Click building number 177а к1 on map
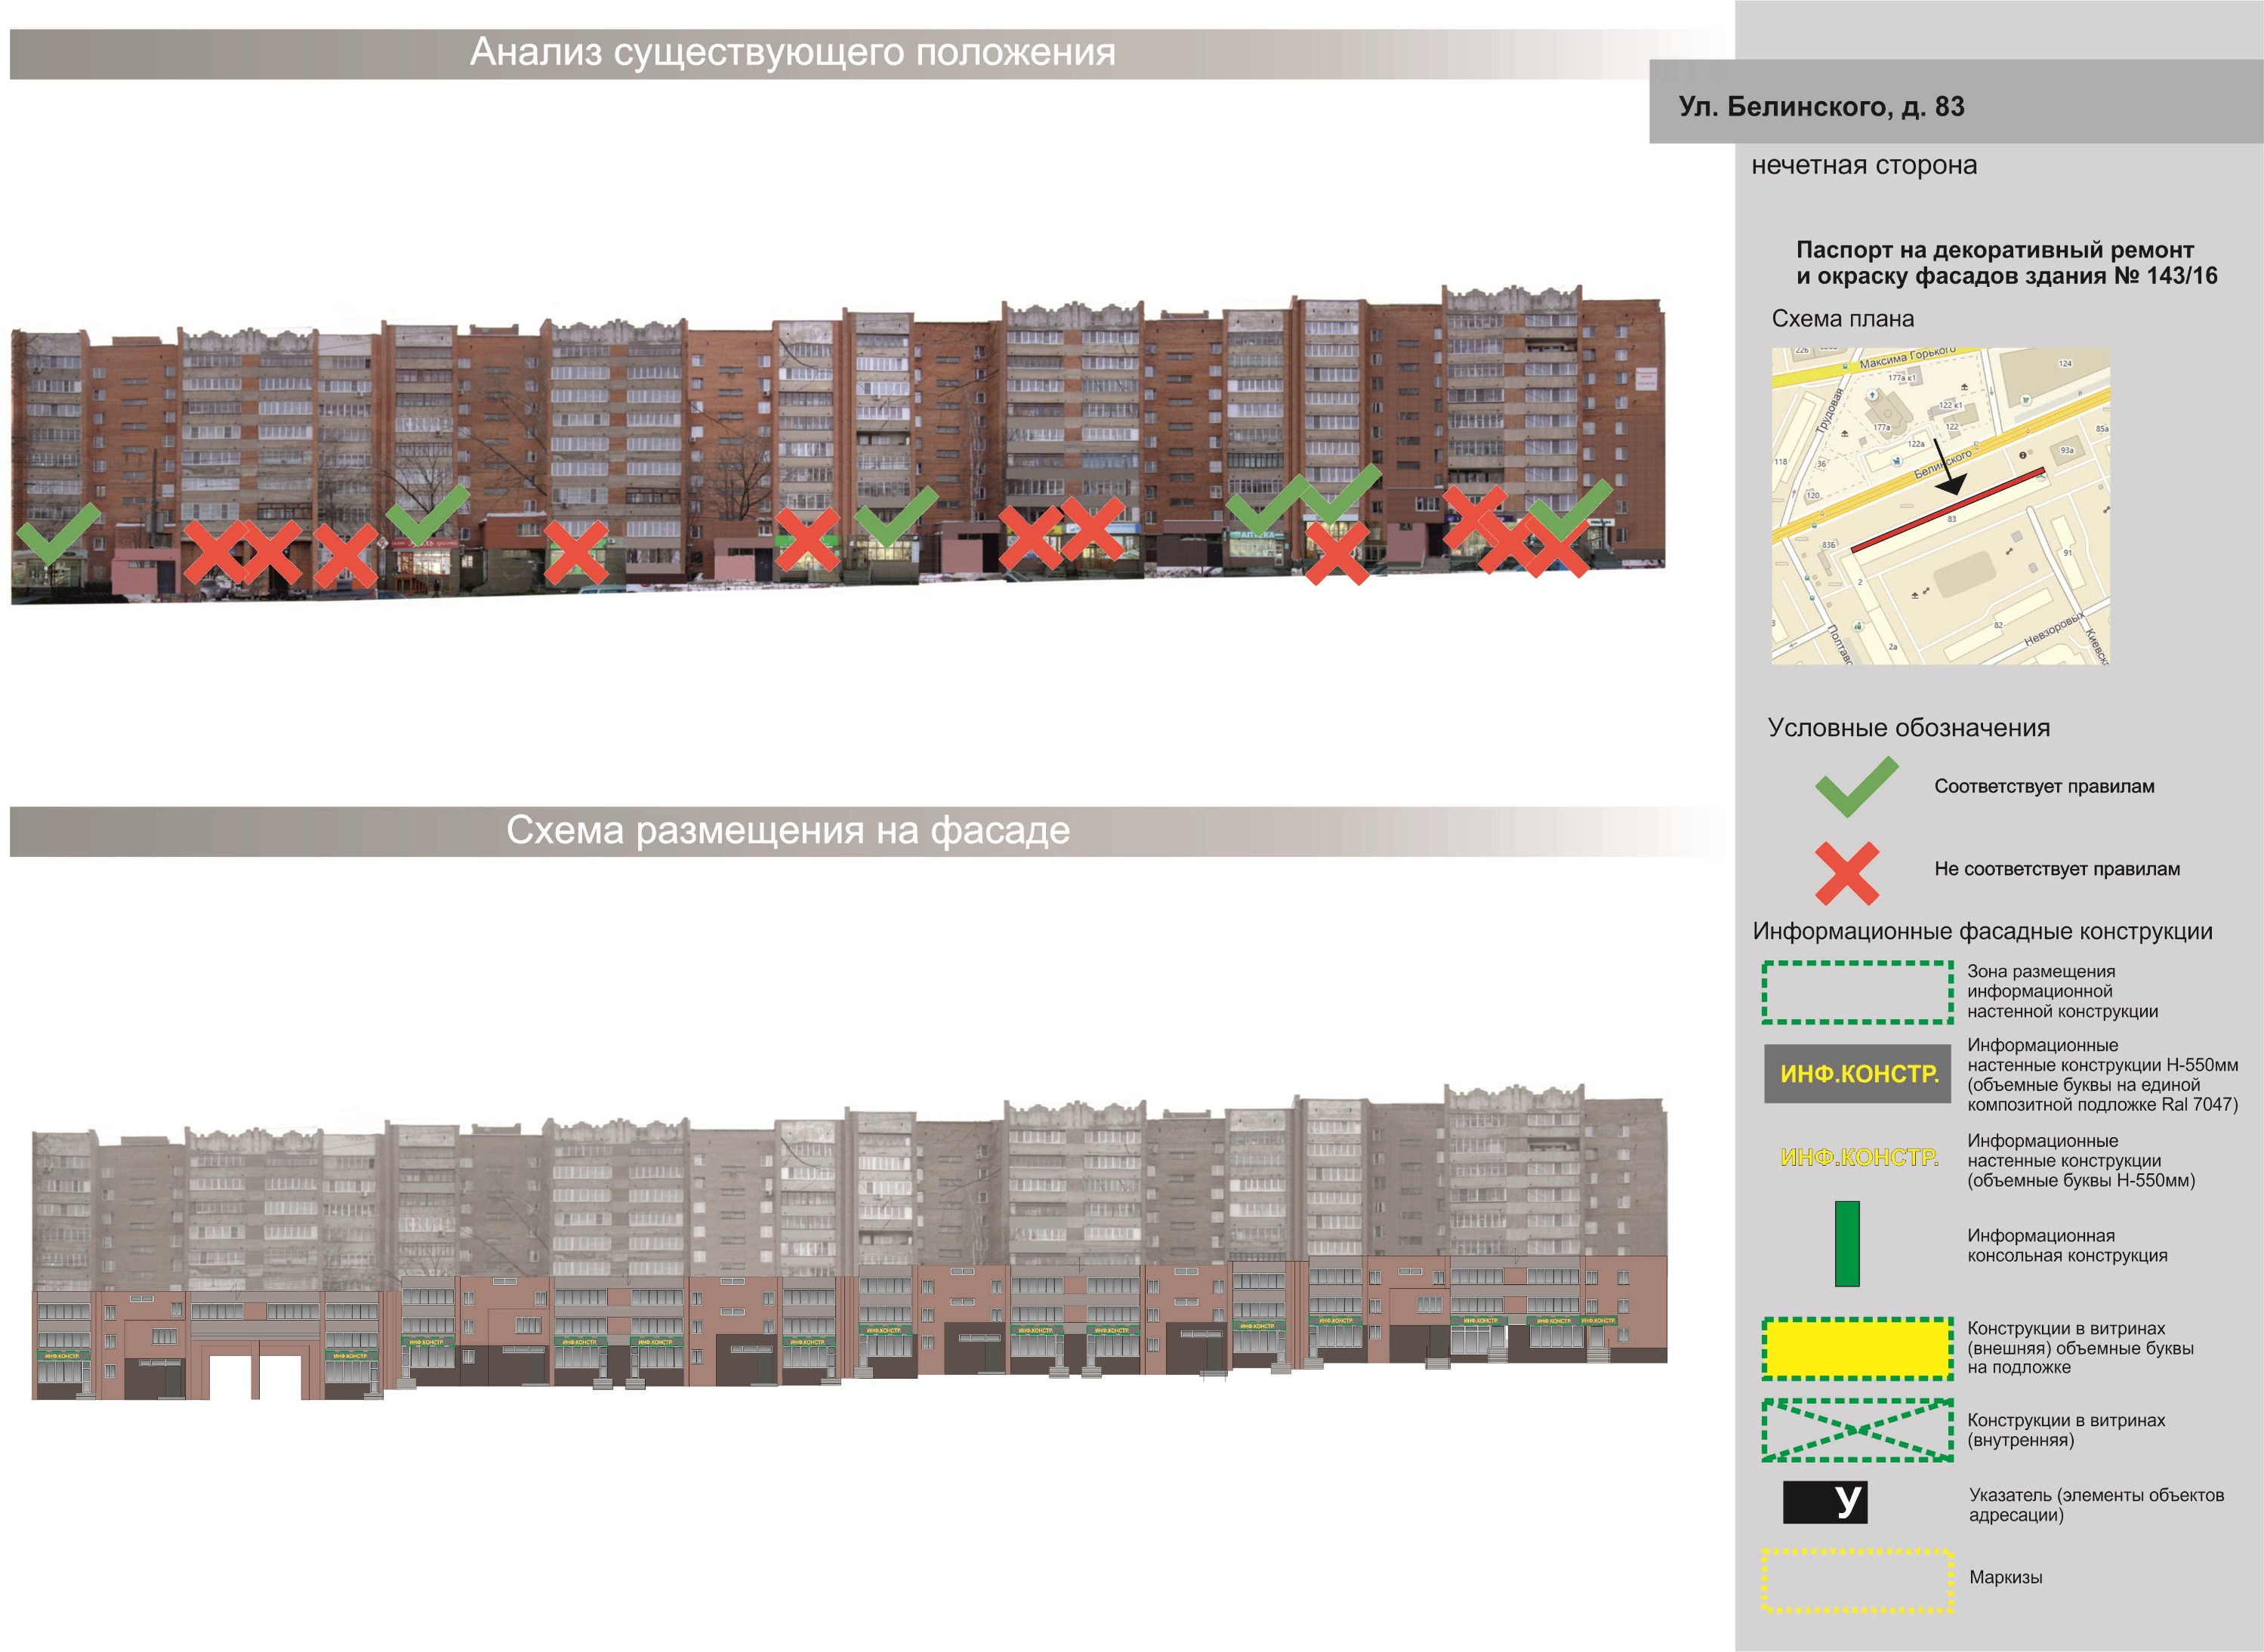Viewport: 2264px width, 1652px height. 1903,378
